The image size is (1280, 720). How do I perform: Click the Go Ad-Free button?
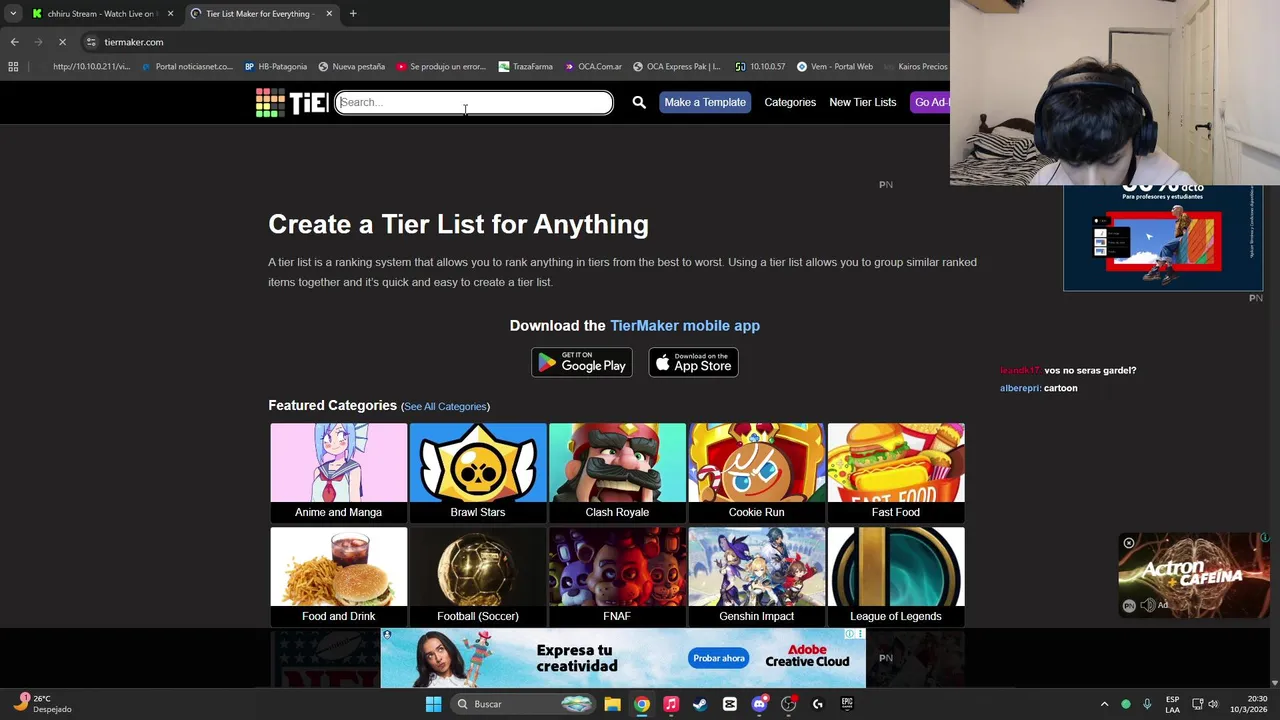click(x=930, y=102)
